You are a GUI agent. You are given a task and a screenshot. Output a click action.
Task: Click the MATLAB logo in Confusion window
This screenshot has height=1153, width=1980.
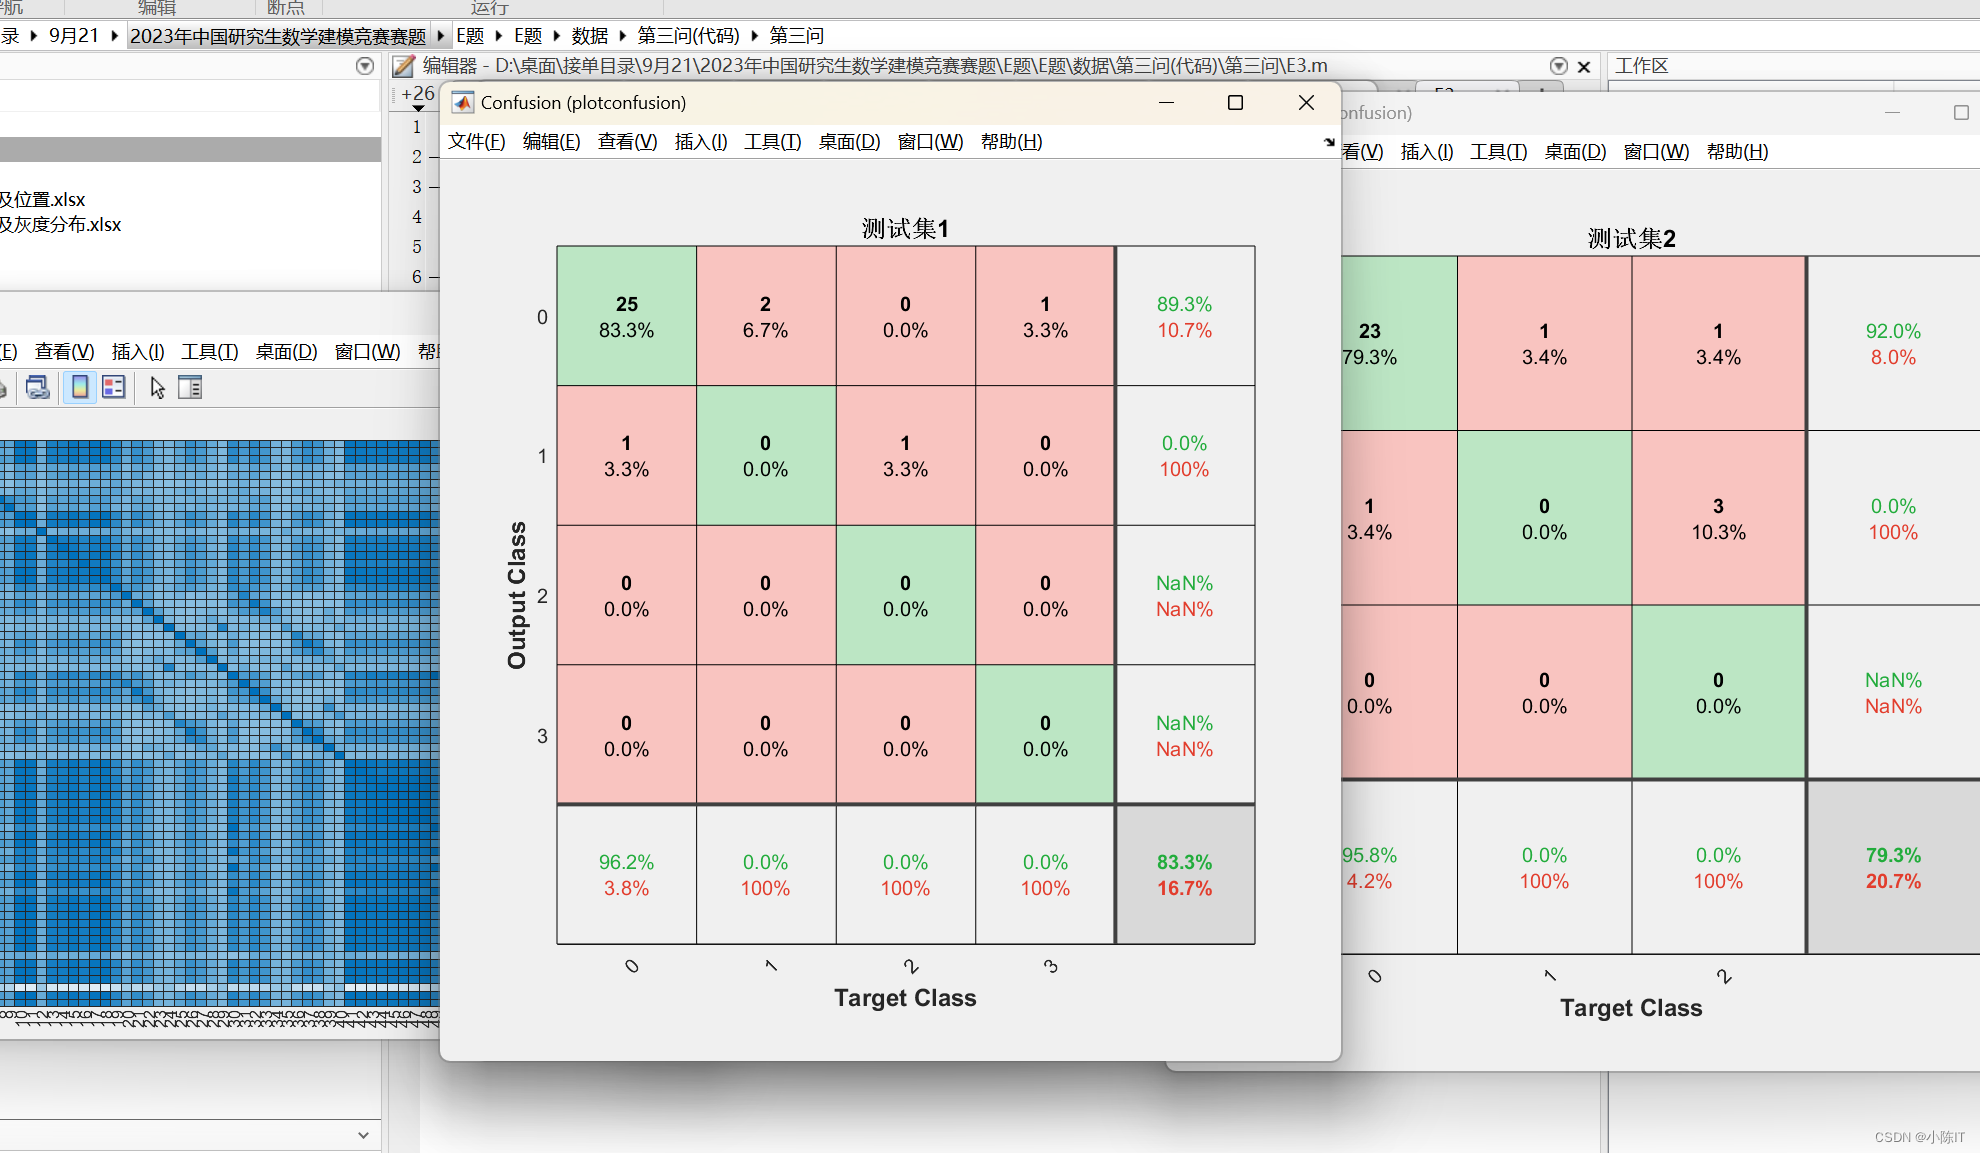point(463,103)
